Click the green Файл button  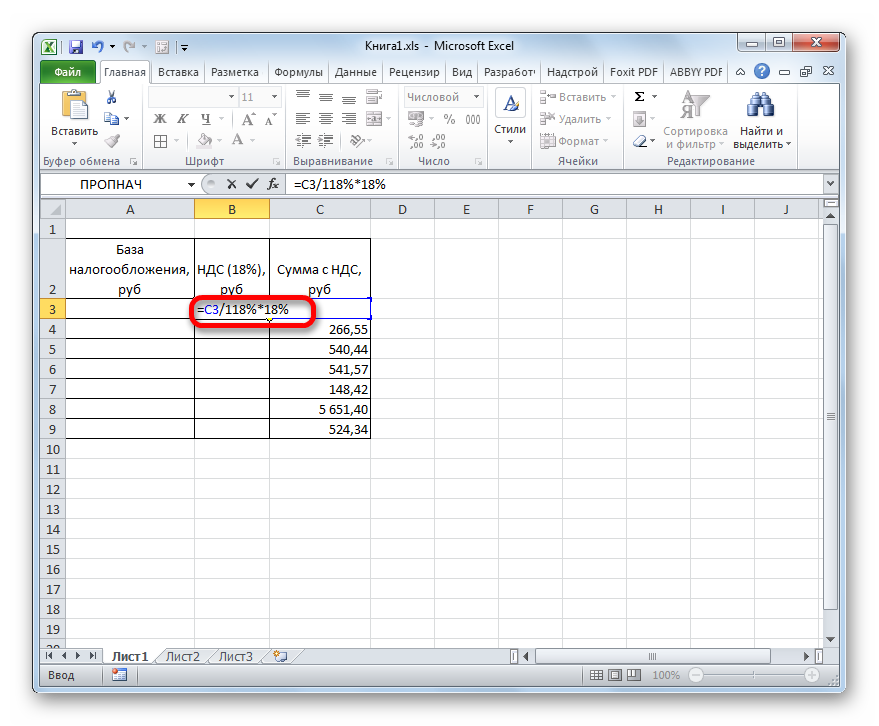tap(68, 72)
